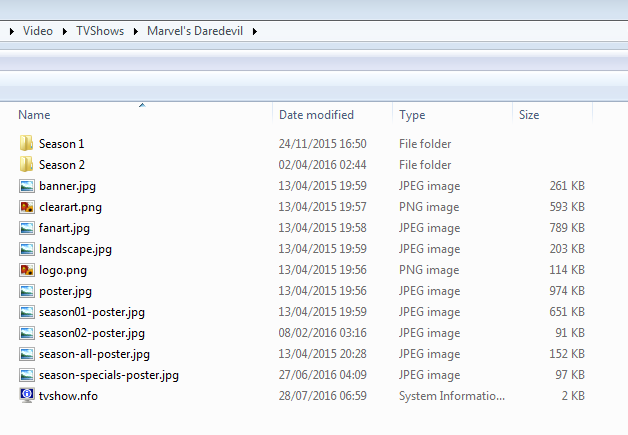Click JPEG image type of poster.jpg
628x435 pixels.
(x=429, y=291)
